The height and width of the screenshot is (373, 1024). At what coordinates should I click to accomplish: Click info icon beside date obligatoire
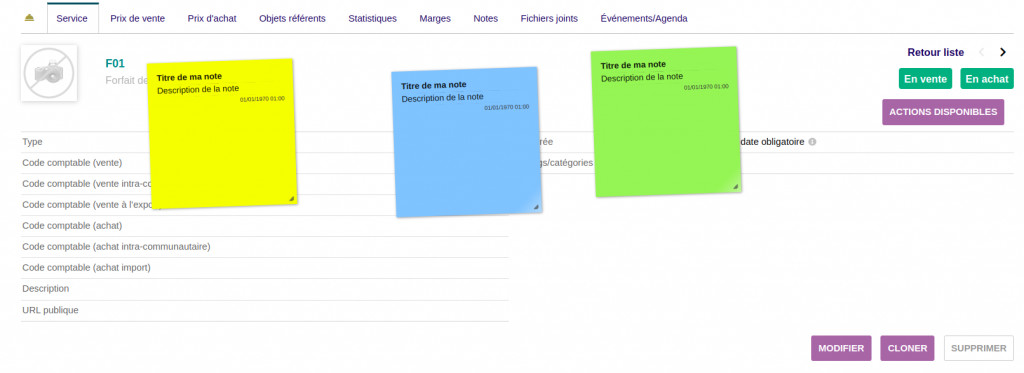click(812, 142)
